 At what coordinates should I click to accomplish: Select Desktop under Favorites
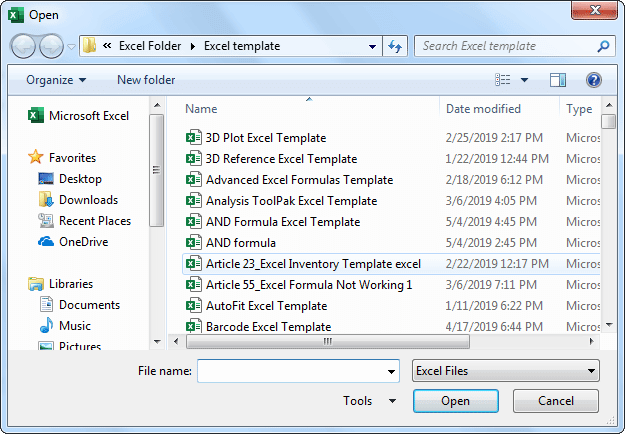click(70, 179)
